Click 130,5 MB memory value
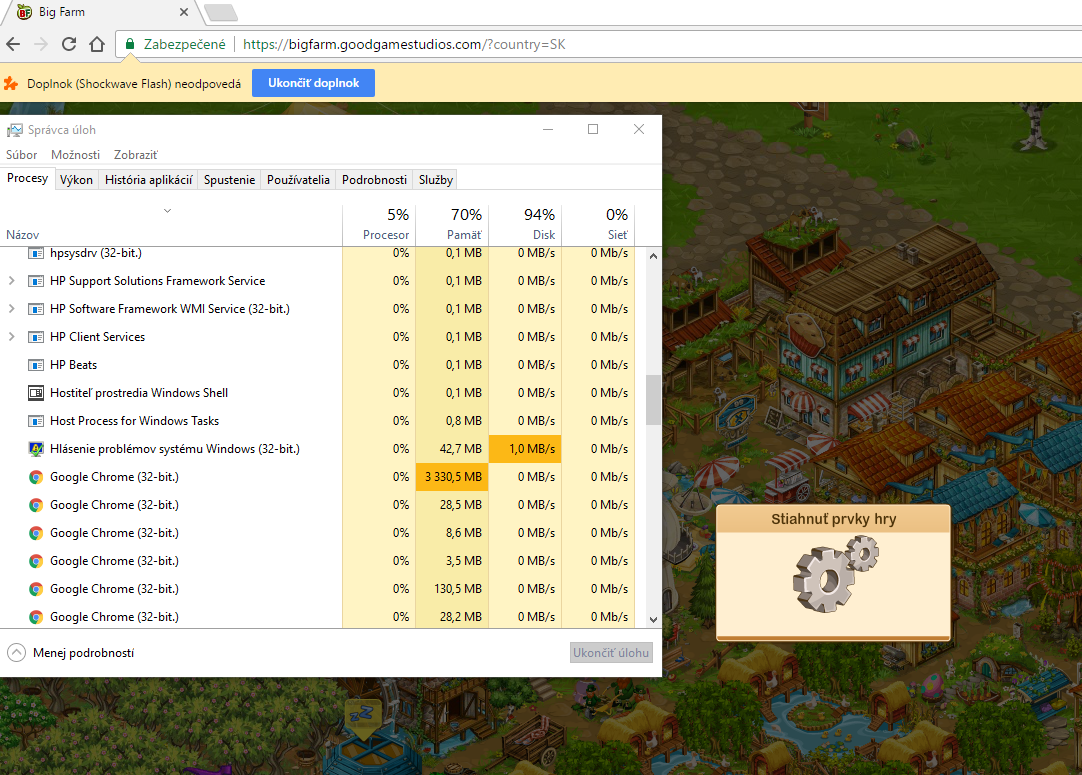This screenshot has height=775, width=1082. pos(460,589)
